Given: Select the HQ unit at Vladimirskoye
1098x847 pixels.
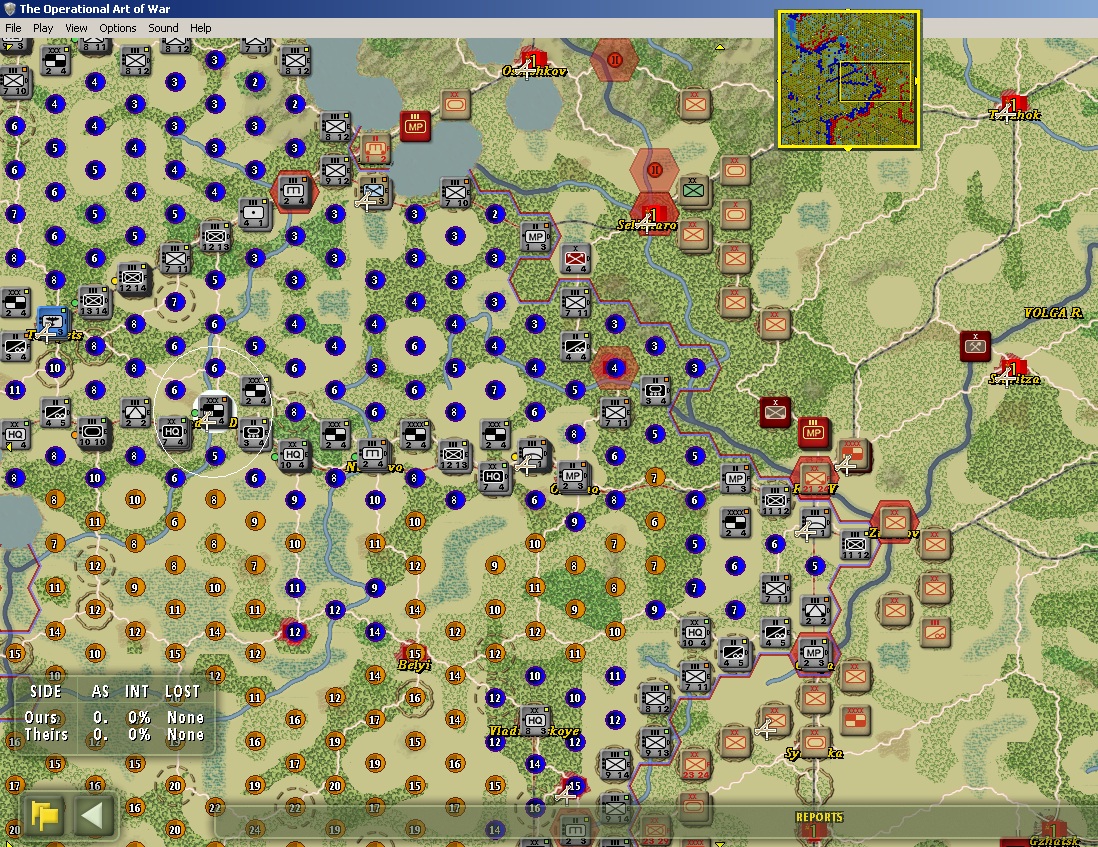Looking at the screenshot, I should click(535, 720).
